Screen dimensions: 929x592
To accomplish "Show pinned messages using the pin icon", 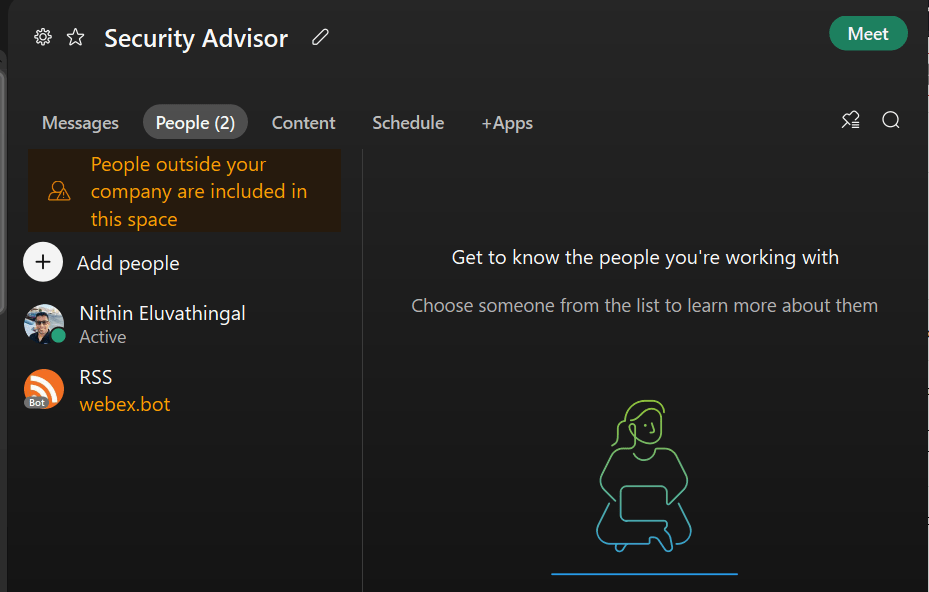I will (x=850, y=121).
